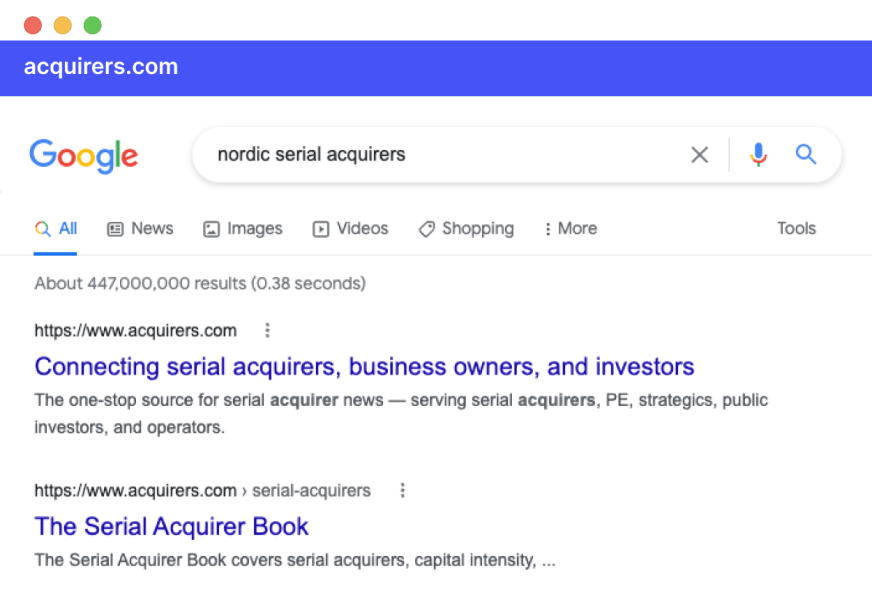Switch to the News tab

point(140,229)
